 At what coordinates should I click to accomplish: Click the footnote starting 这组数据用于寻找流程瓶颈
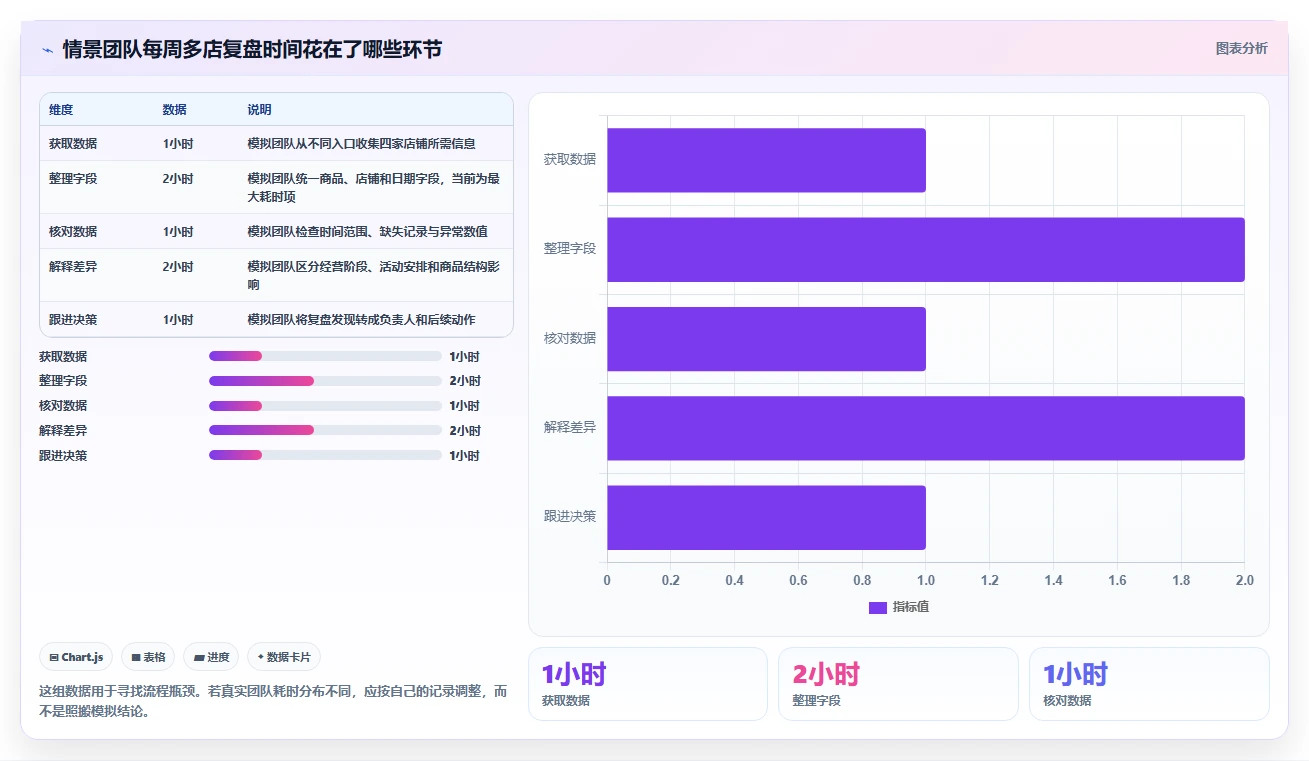[273, 702]
